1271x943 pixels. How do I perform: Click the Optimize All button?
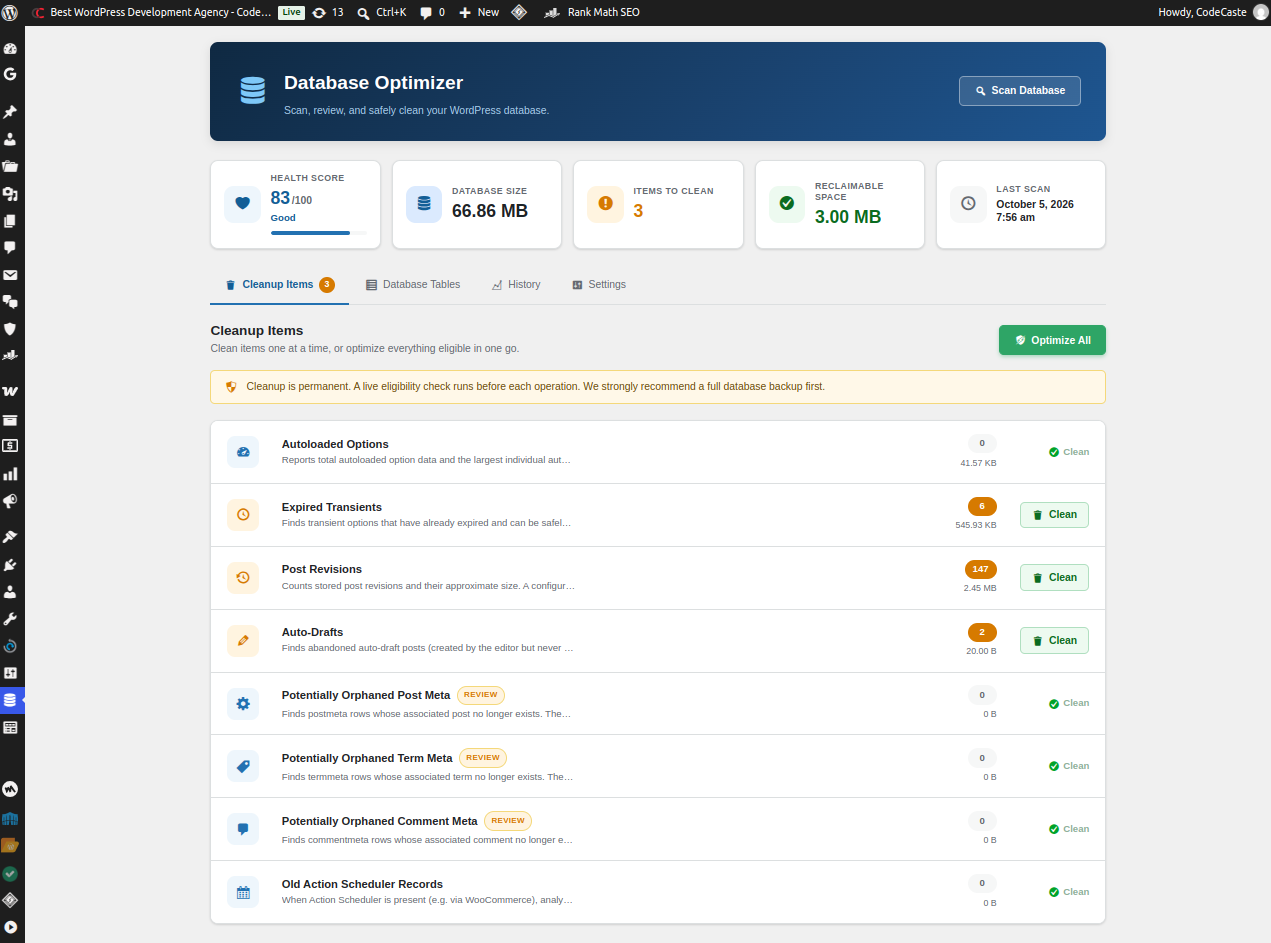coord(1052,340)
